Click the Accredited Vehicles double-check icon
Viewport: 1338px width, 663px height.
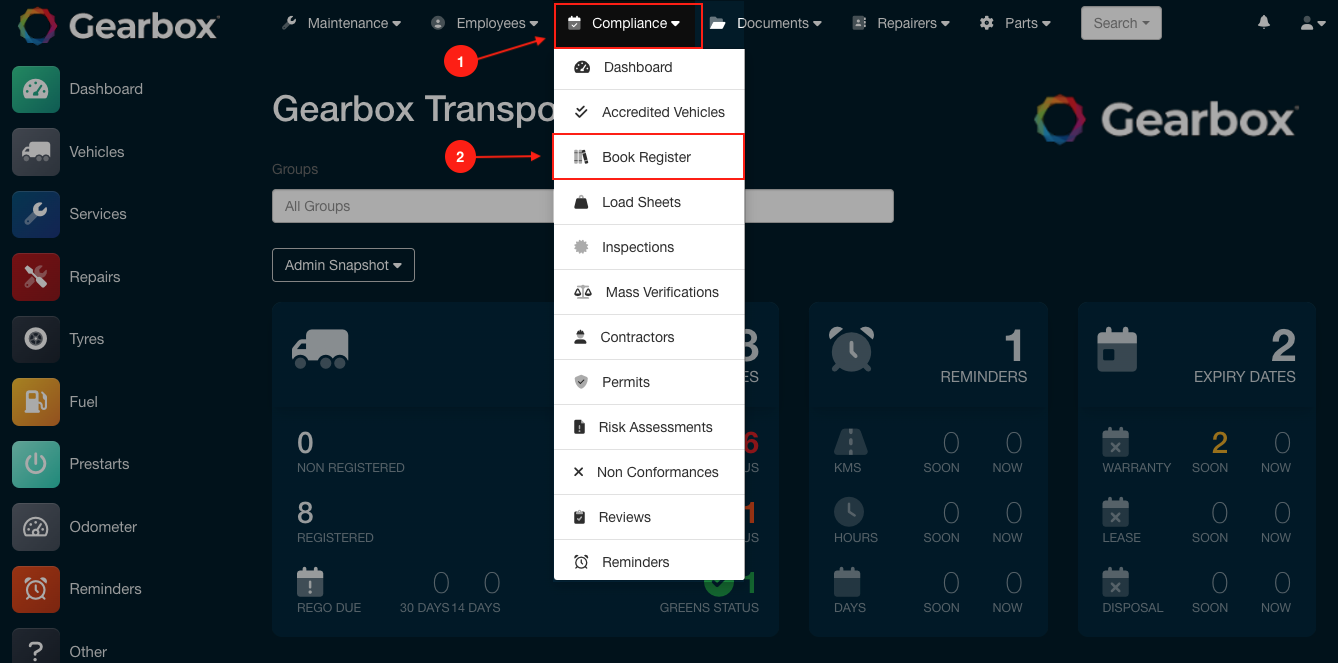581,112
